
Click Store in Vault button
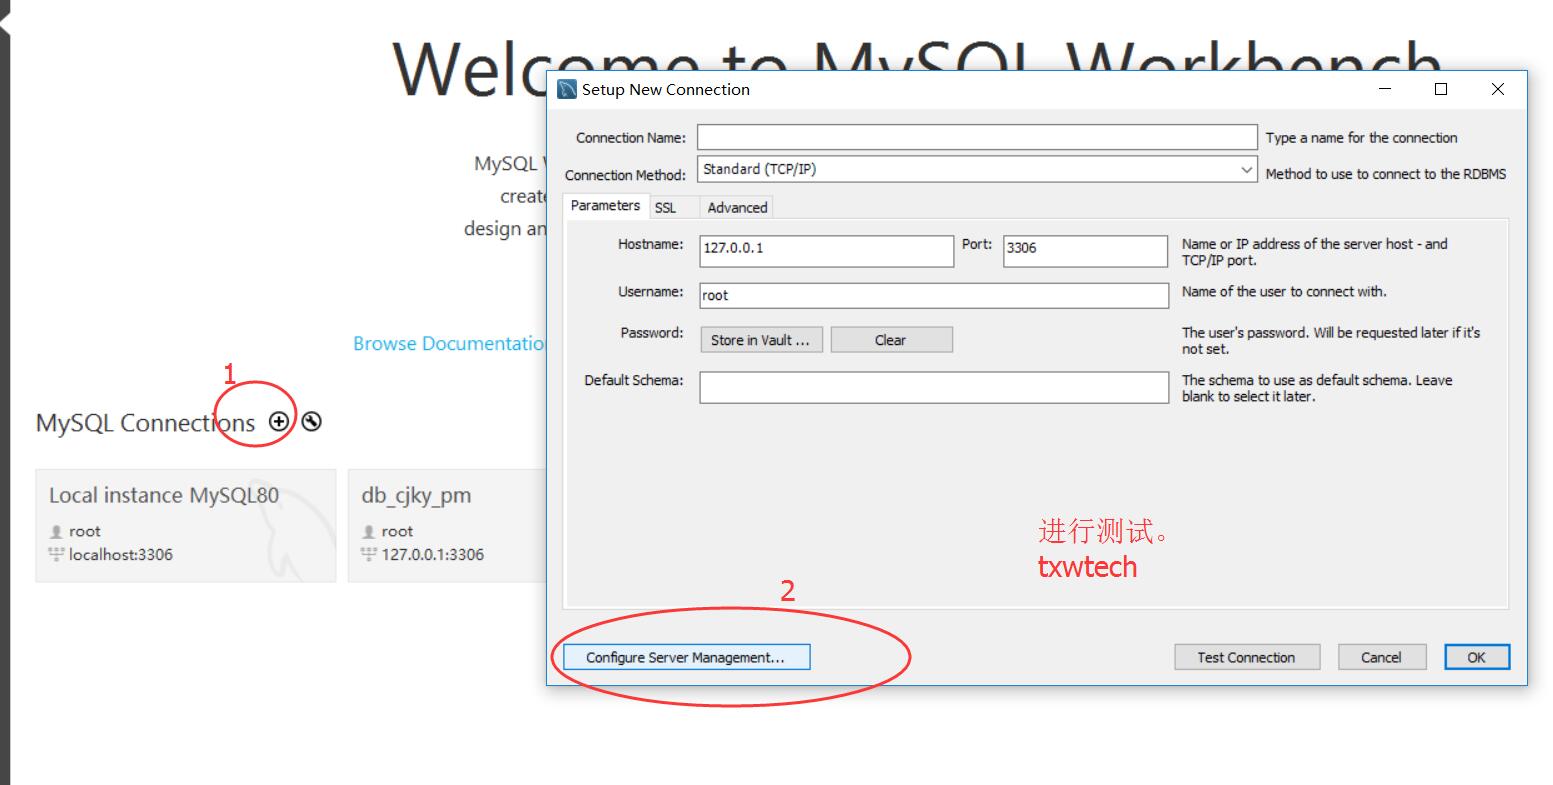pyautogui.click(x=762, y=340)
